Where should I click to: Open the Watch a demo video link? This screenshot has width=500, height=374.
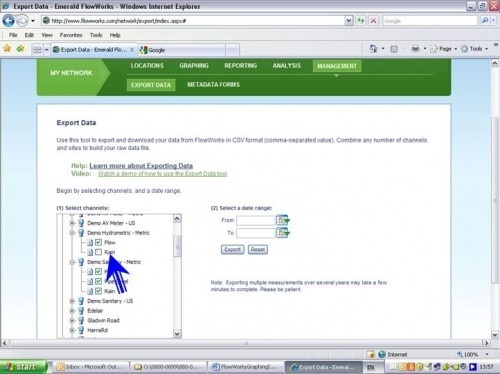(x=162, y=174)
